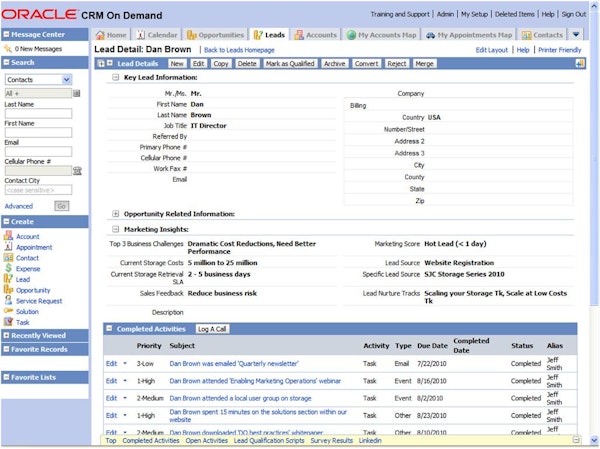Image resolution: width=600 pixels, height=449 pixels.
Task: Click the Home tab house icon
Action: pyautogui.click(x=100, y=35)
